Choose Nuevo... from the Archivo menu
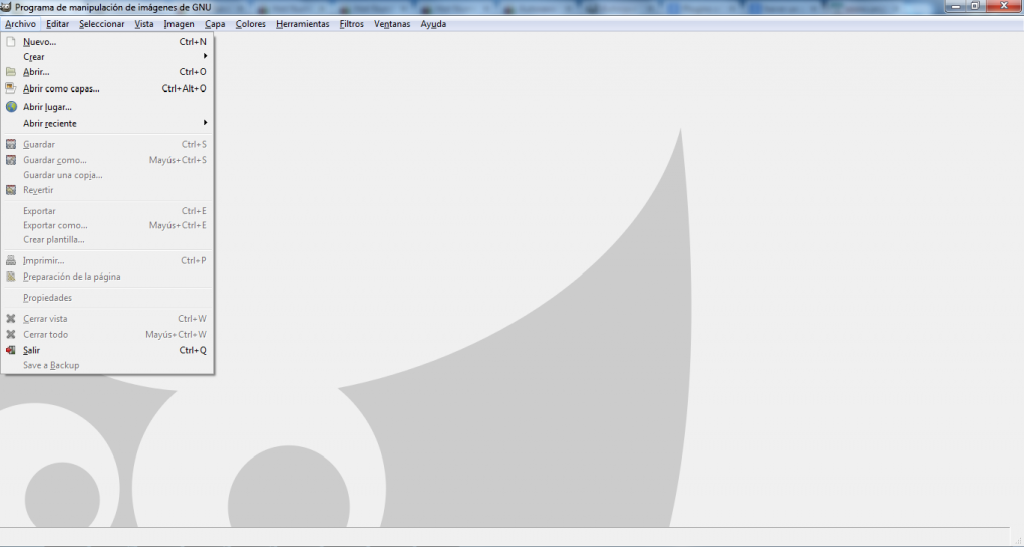 coord(107,42)
